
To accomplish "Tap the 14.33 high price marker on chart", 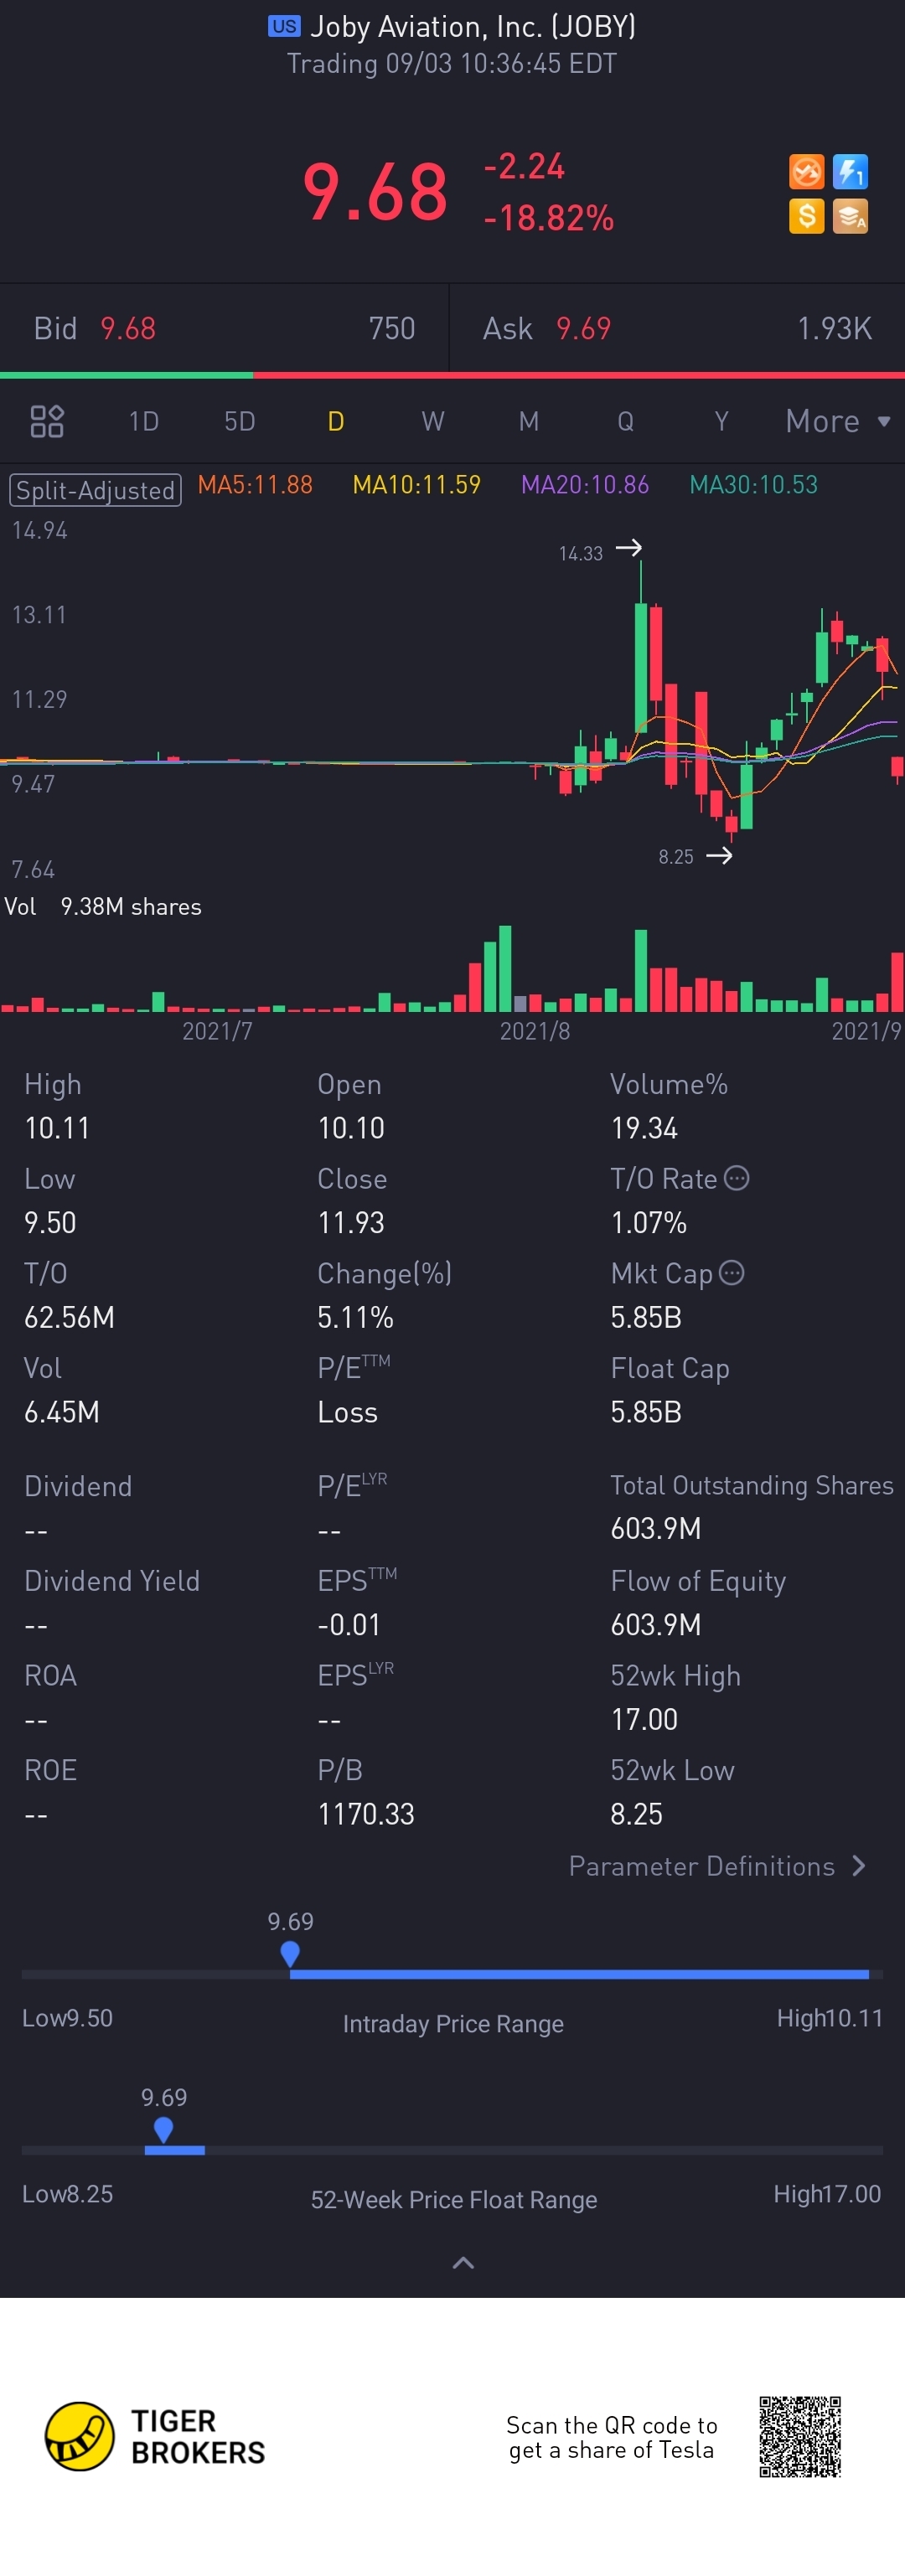I will pos(600,551).
